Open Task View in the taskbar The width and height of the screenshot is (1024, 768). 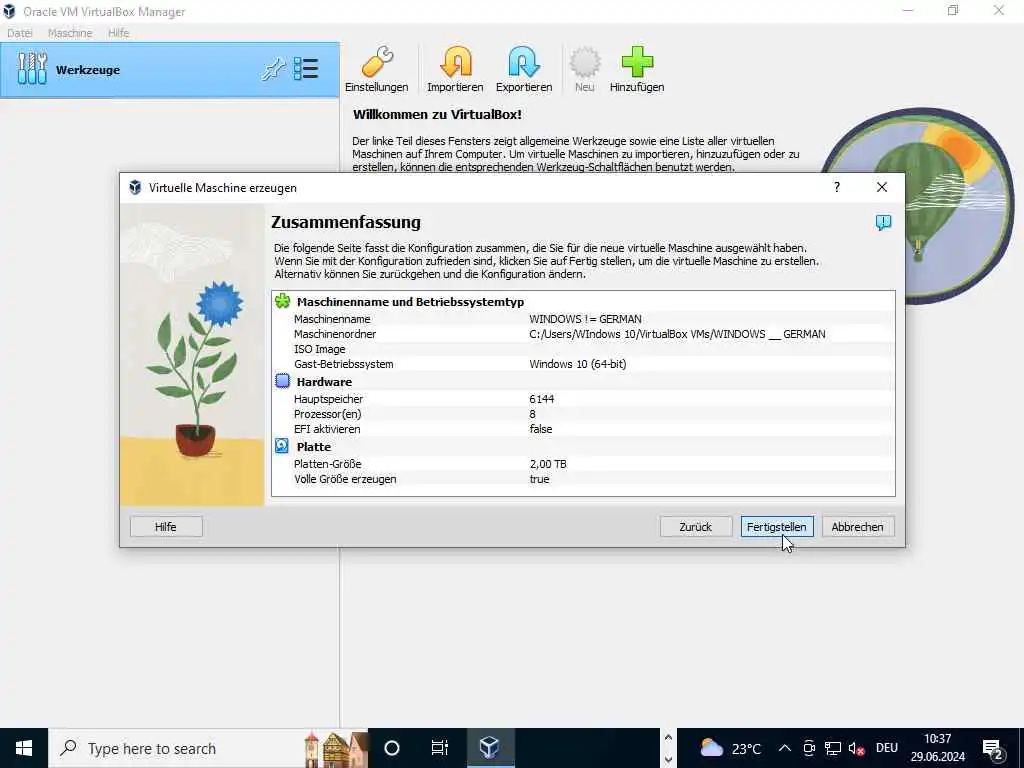pos(440,748)
